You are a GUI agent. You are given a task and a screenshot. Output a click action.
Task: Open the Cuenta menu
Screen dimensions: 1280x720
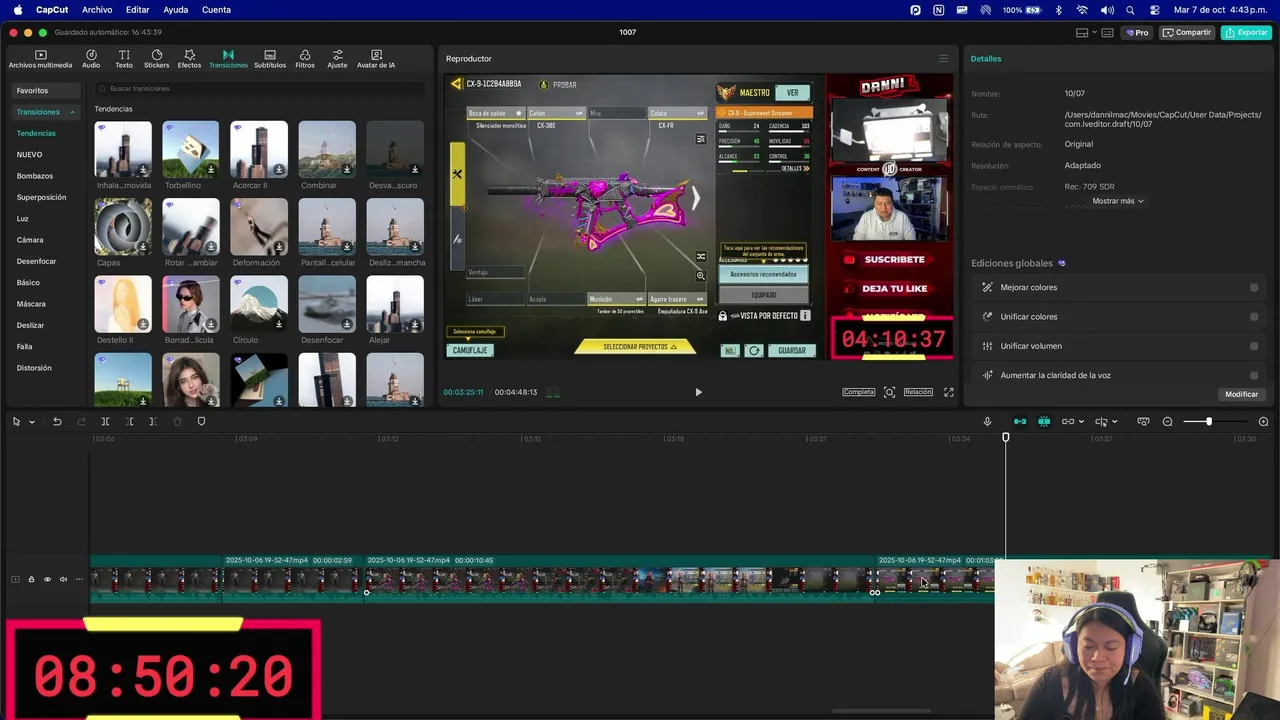216,10
